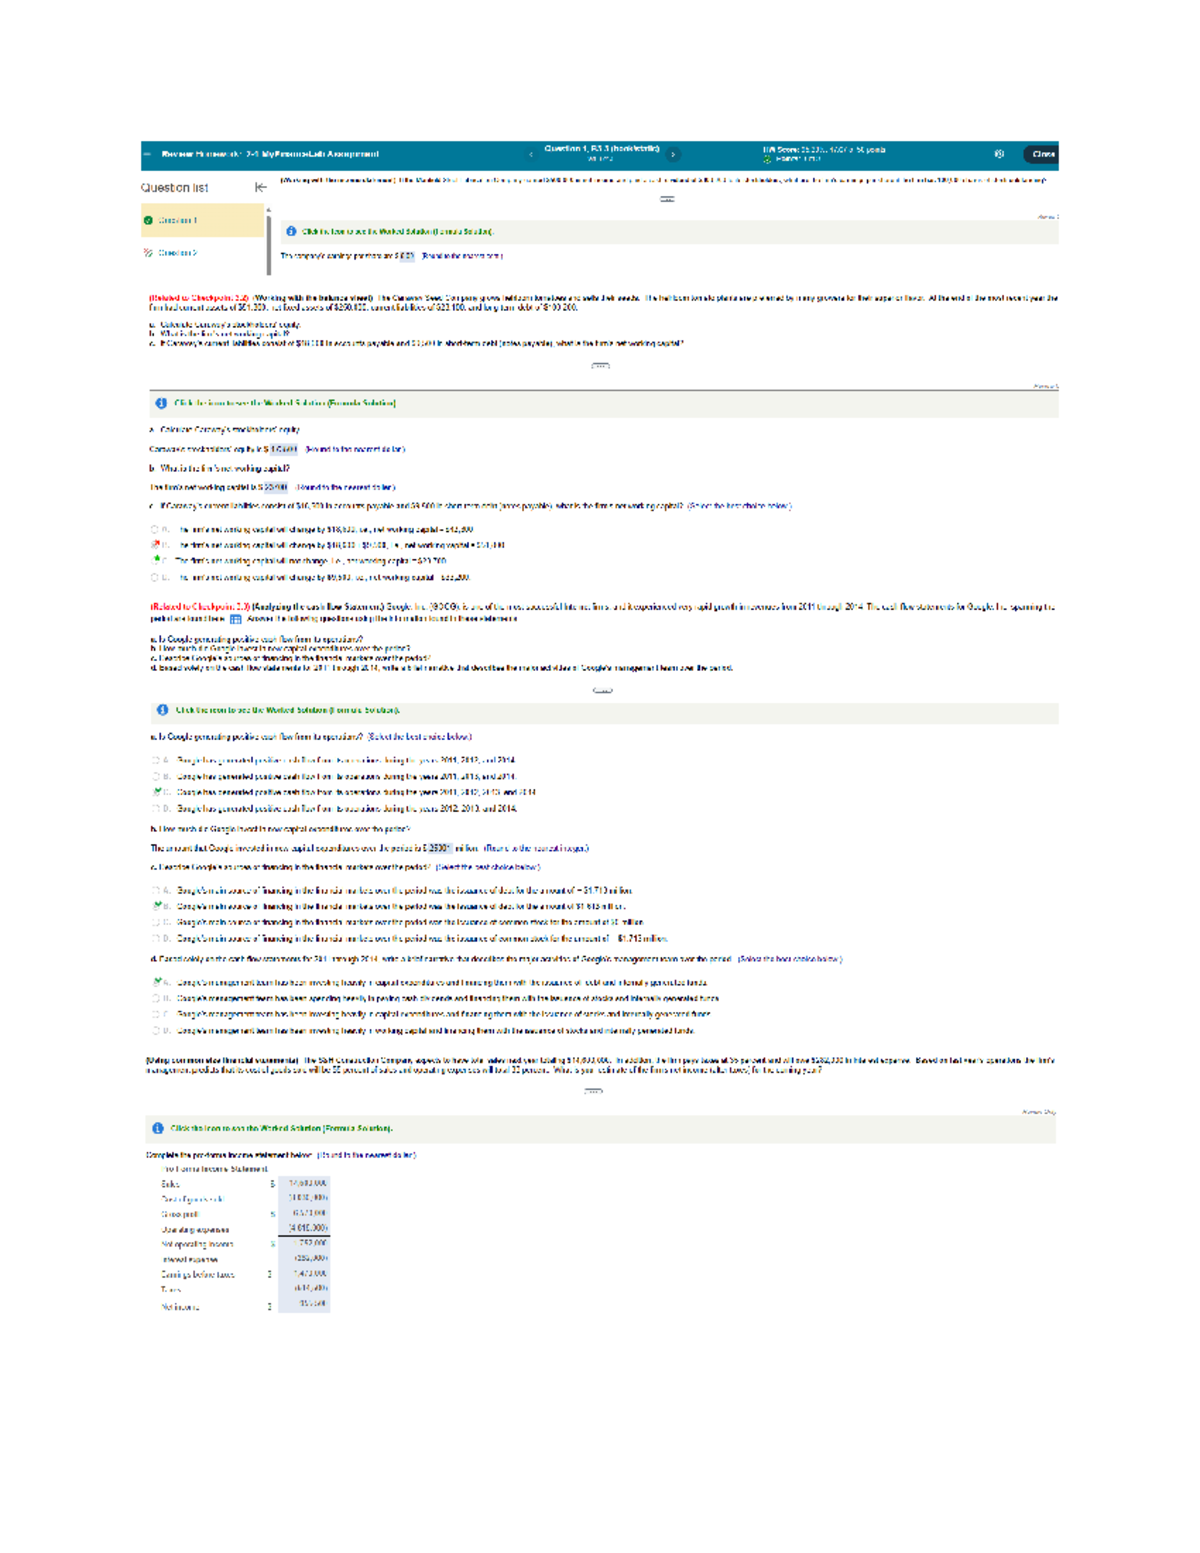
Task: Click info icon for Carraway worked solution
Action: click(x=161, y=403)
